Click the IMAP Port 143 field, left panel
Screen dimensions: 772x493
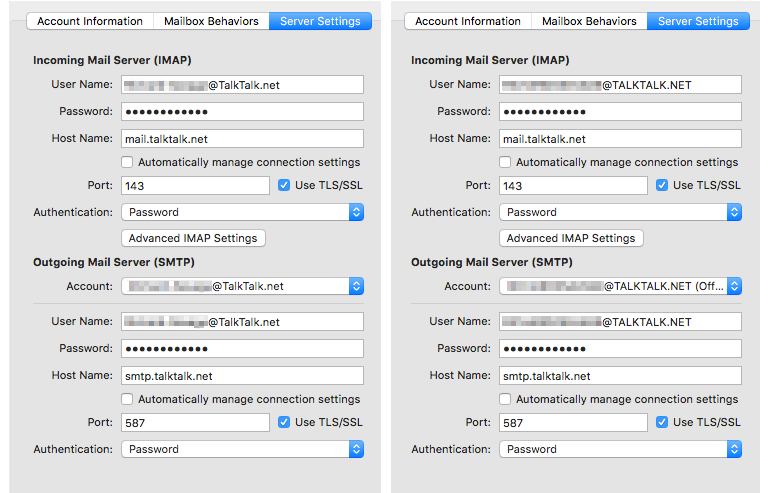coord(195,186)
